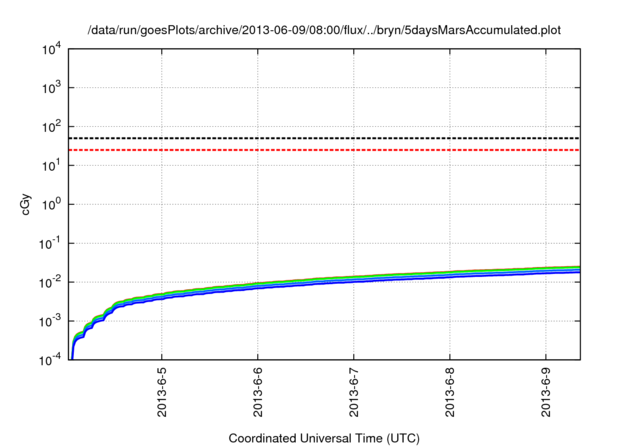Viewport: 640px width, 448px height.
Task: Click the 10^-3 y-axis tick label
Action: click(x=51, y=322)
